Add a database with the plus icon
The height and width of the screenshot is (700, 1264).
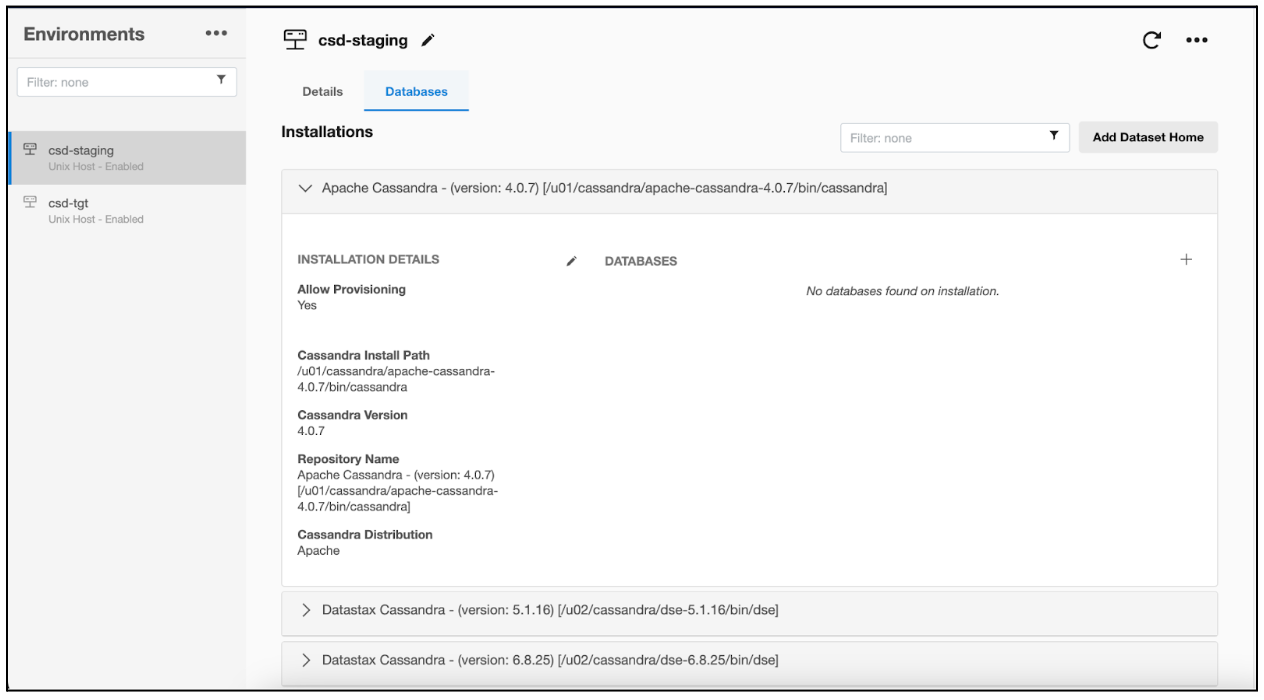point(1186,259)
